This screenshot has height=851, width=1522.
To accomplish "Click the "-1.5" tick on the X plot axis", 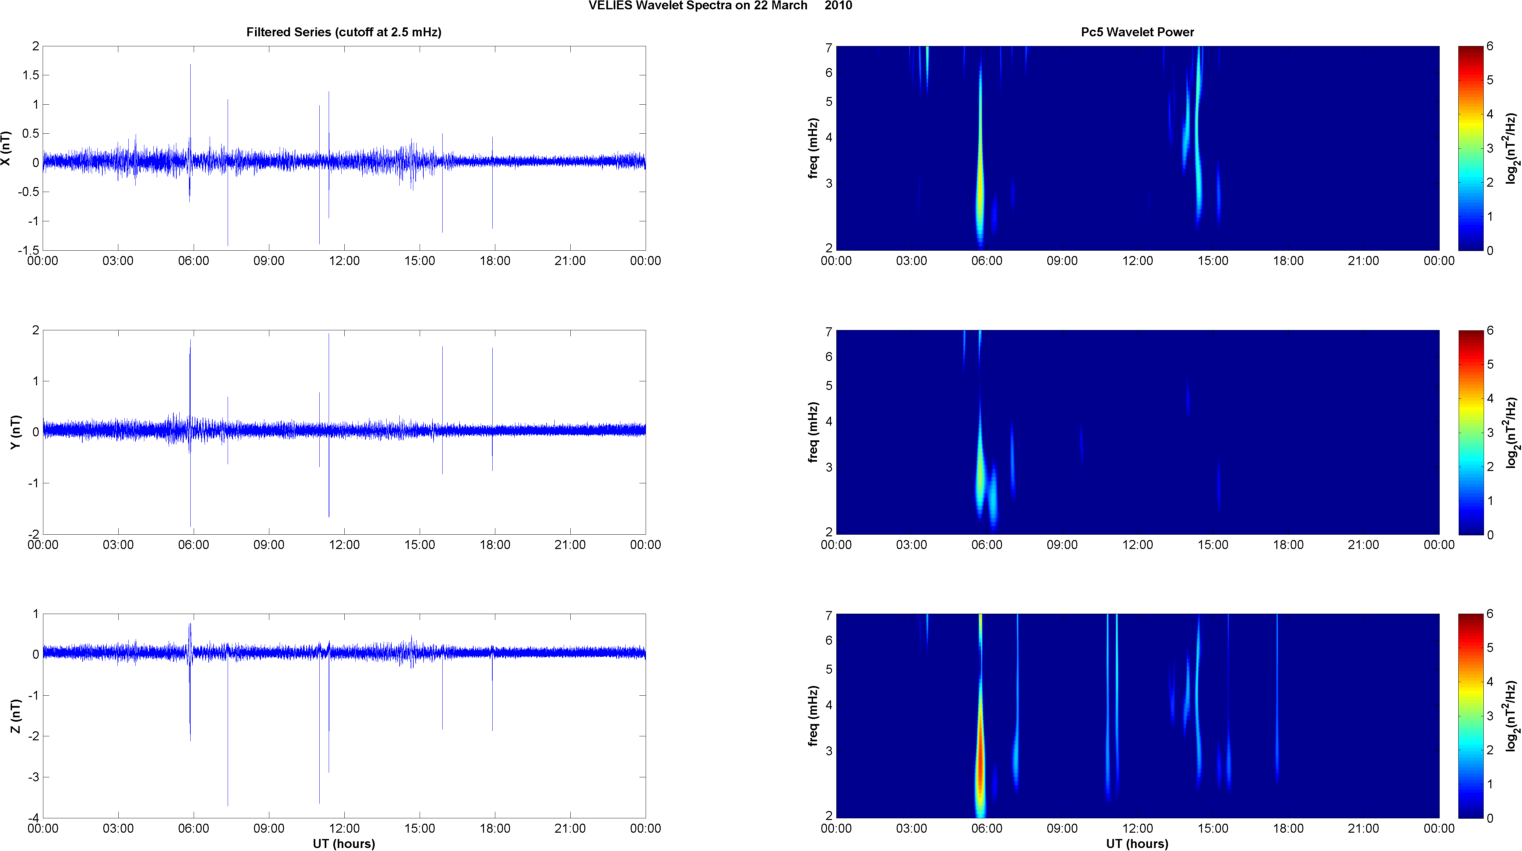I will (28, 250).
